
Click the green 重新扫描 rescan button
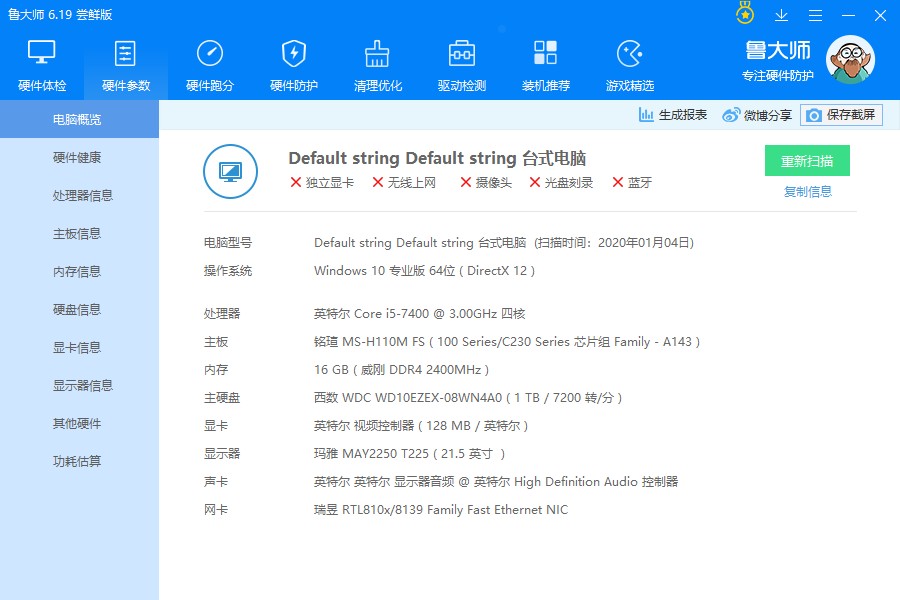click(x=807, y=161)
